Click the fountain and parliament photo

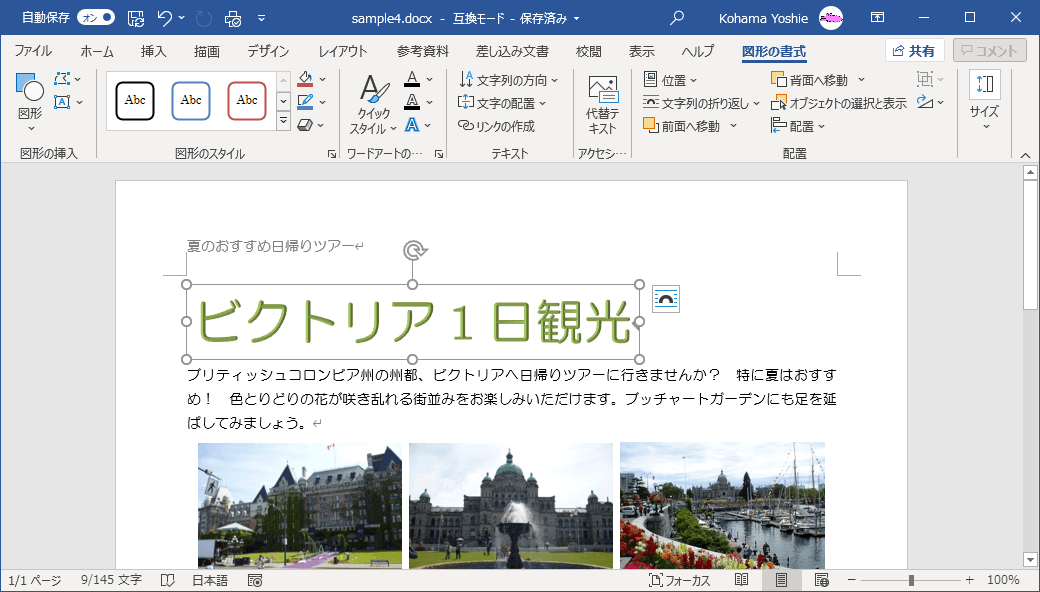511,505
